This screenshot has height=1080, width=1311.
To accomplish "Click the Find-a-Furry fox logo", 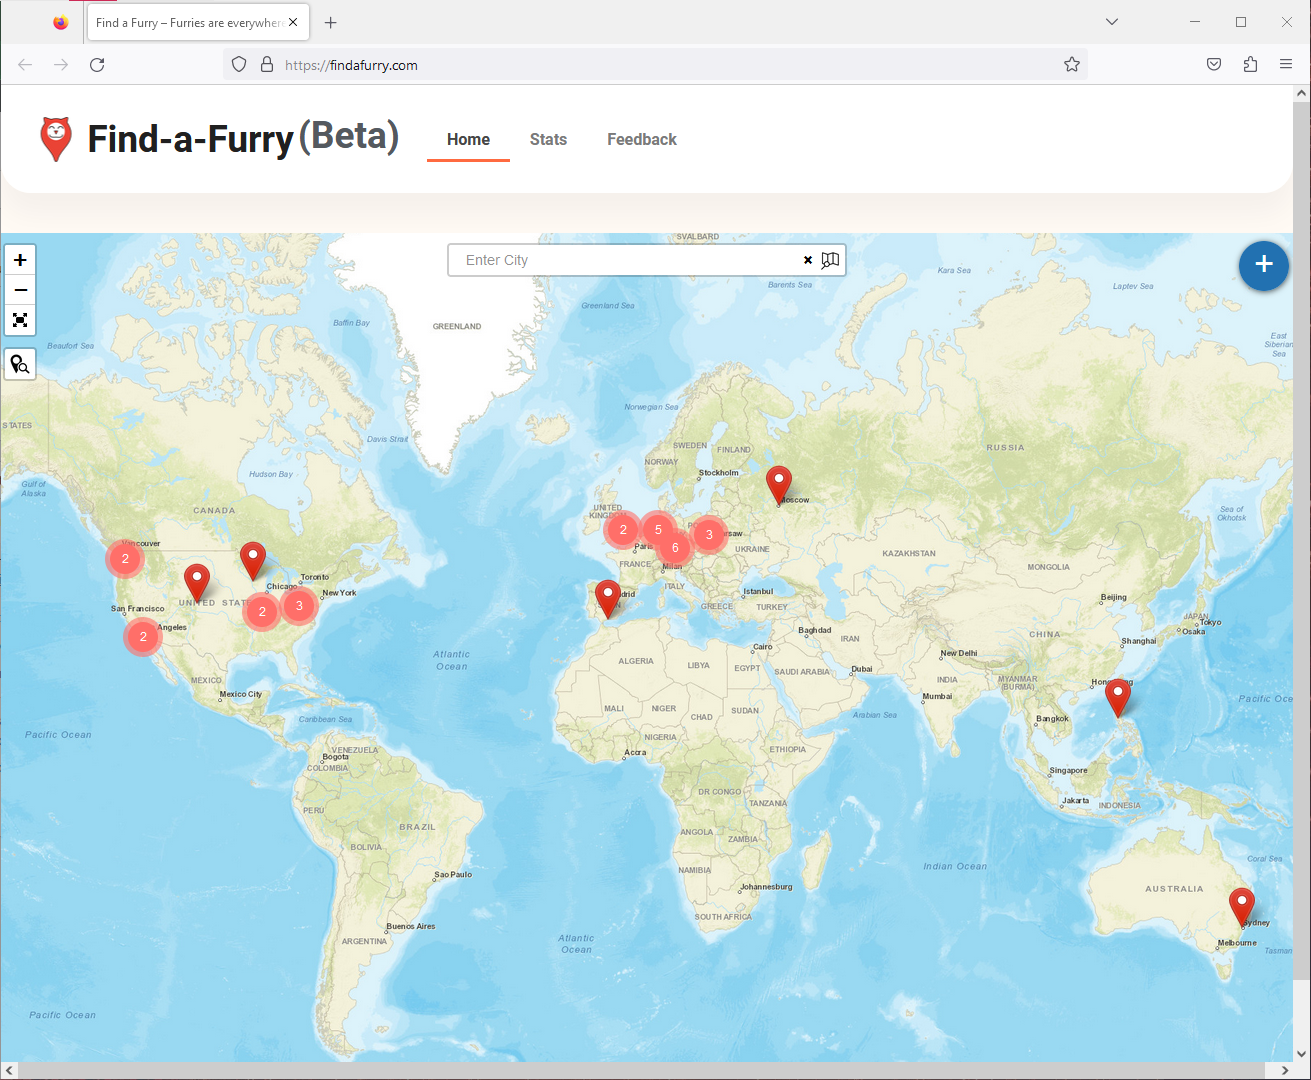I will coord(56,138).
